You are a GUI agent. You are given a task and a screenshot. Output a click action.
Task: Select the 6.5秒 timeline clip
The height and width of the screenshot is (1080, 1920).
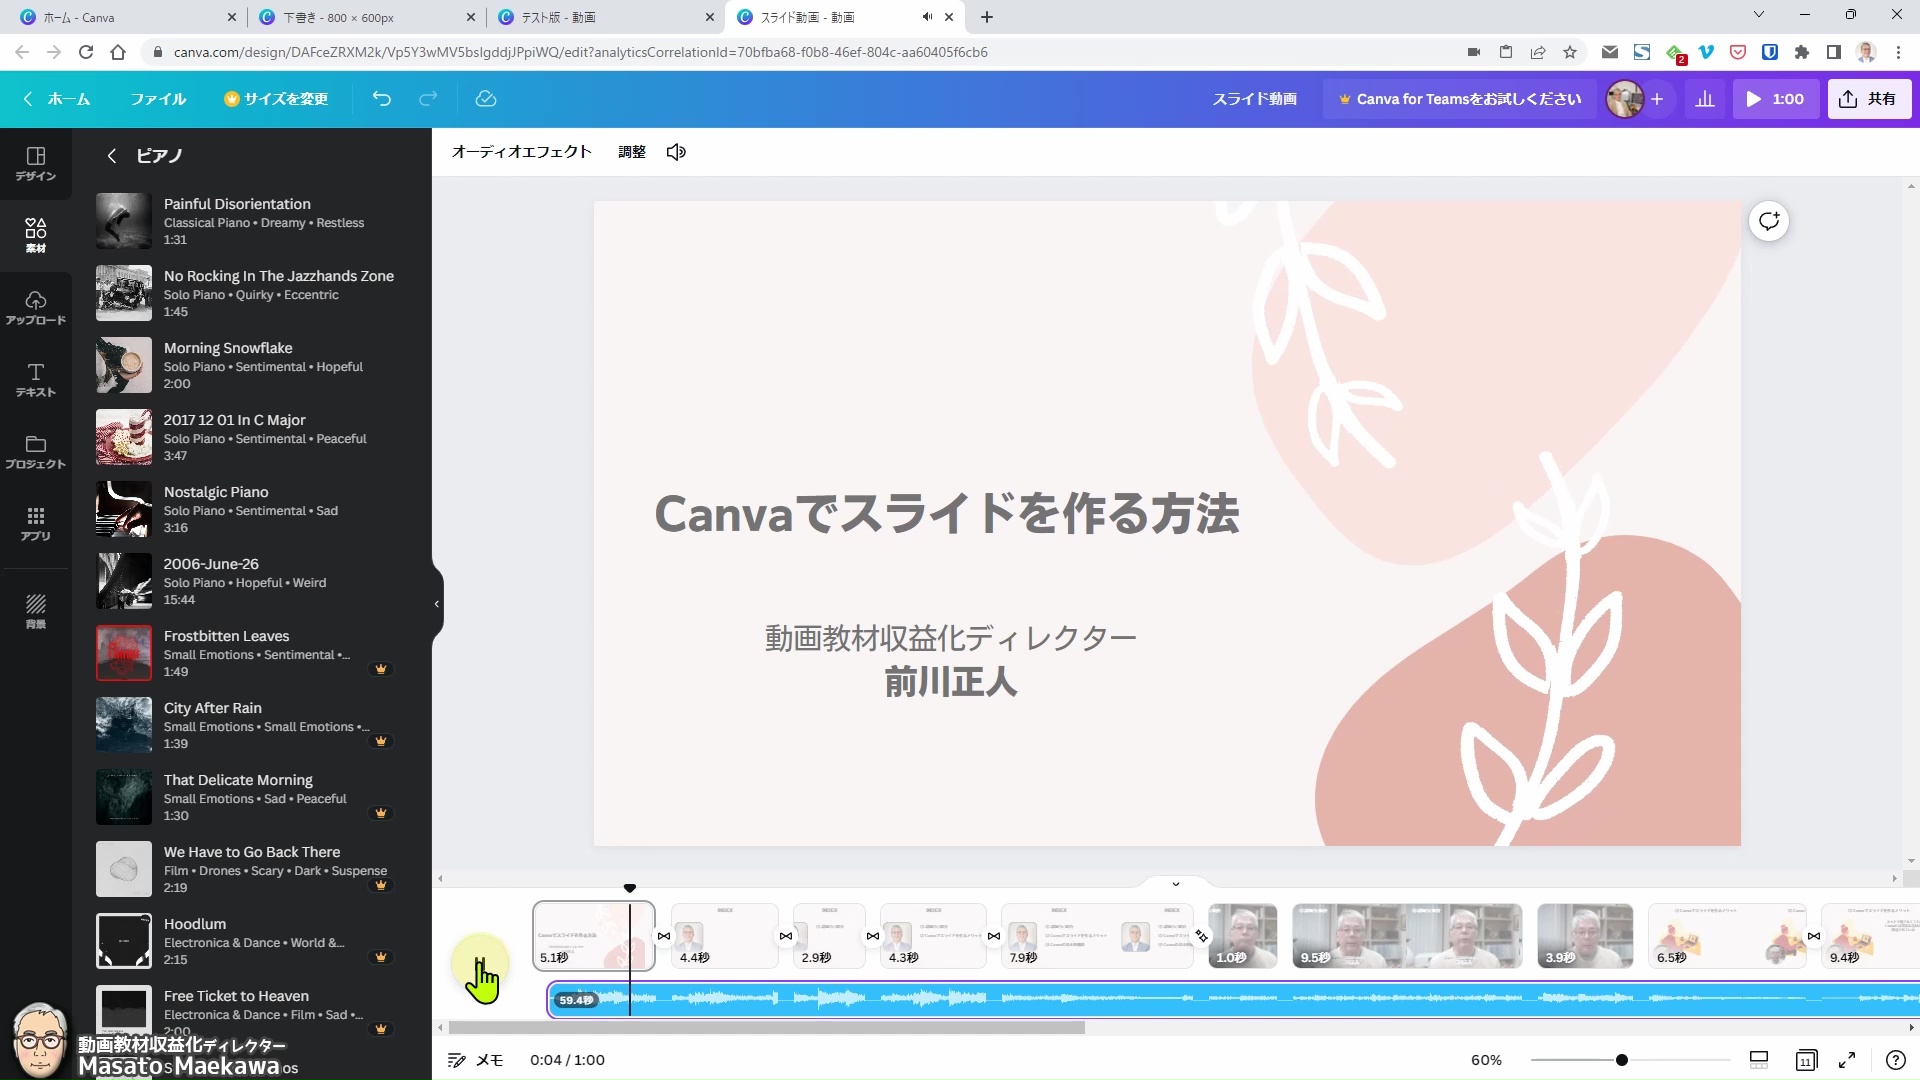pyautogui.click(x=1727, y=936)
